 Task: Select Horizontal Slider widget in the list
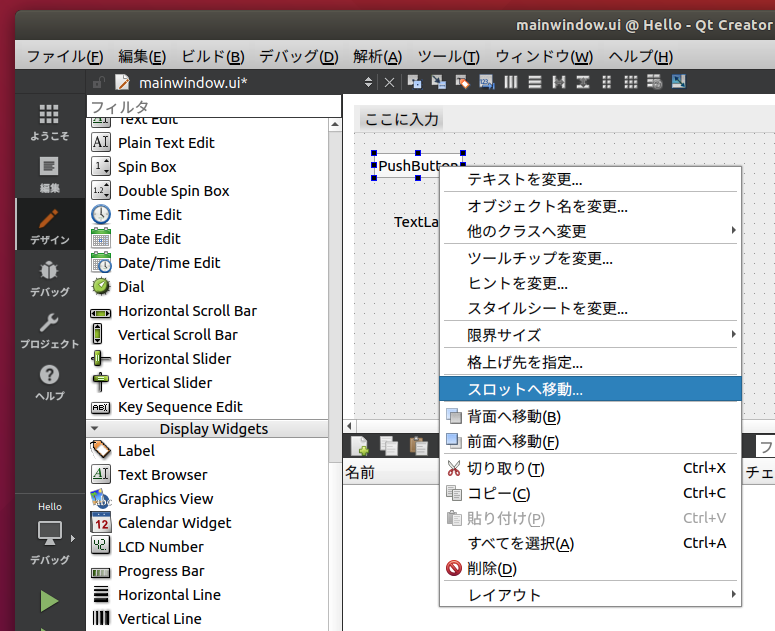pos(174,359)
